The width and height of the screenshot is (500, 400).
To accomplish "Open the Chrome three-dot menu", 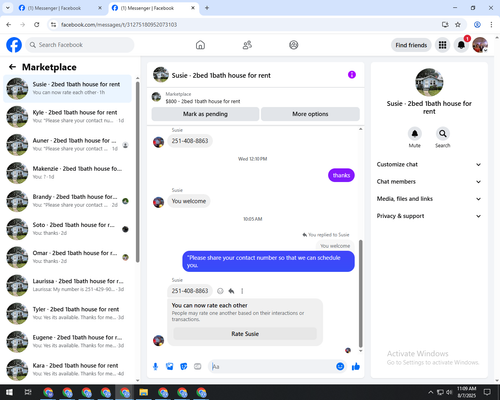I will (491, 25).
